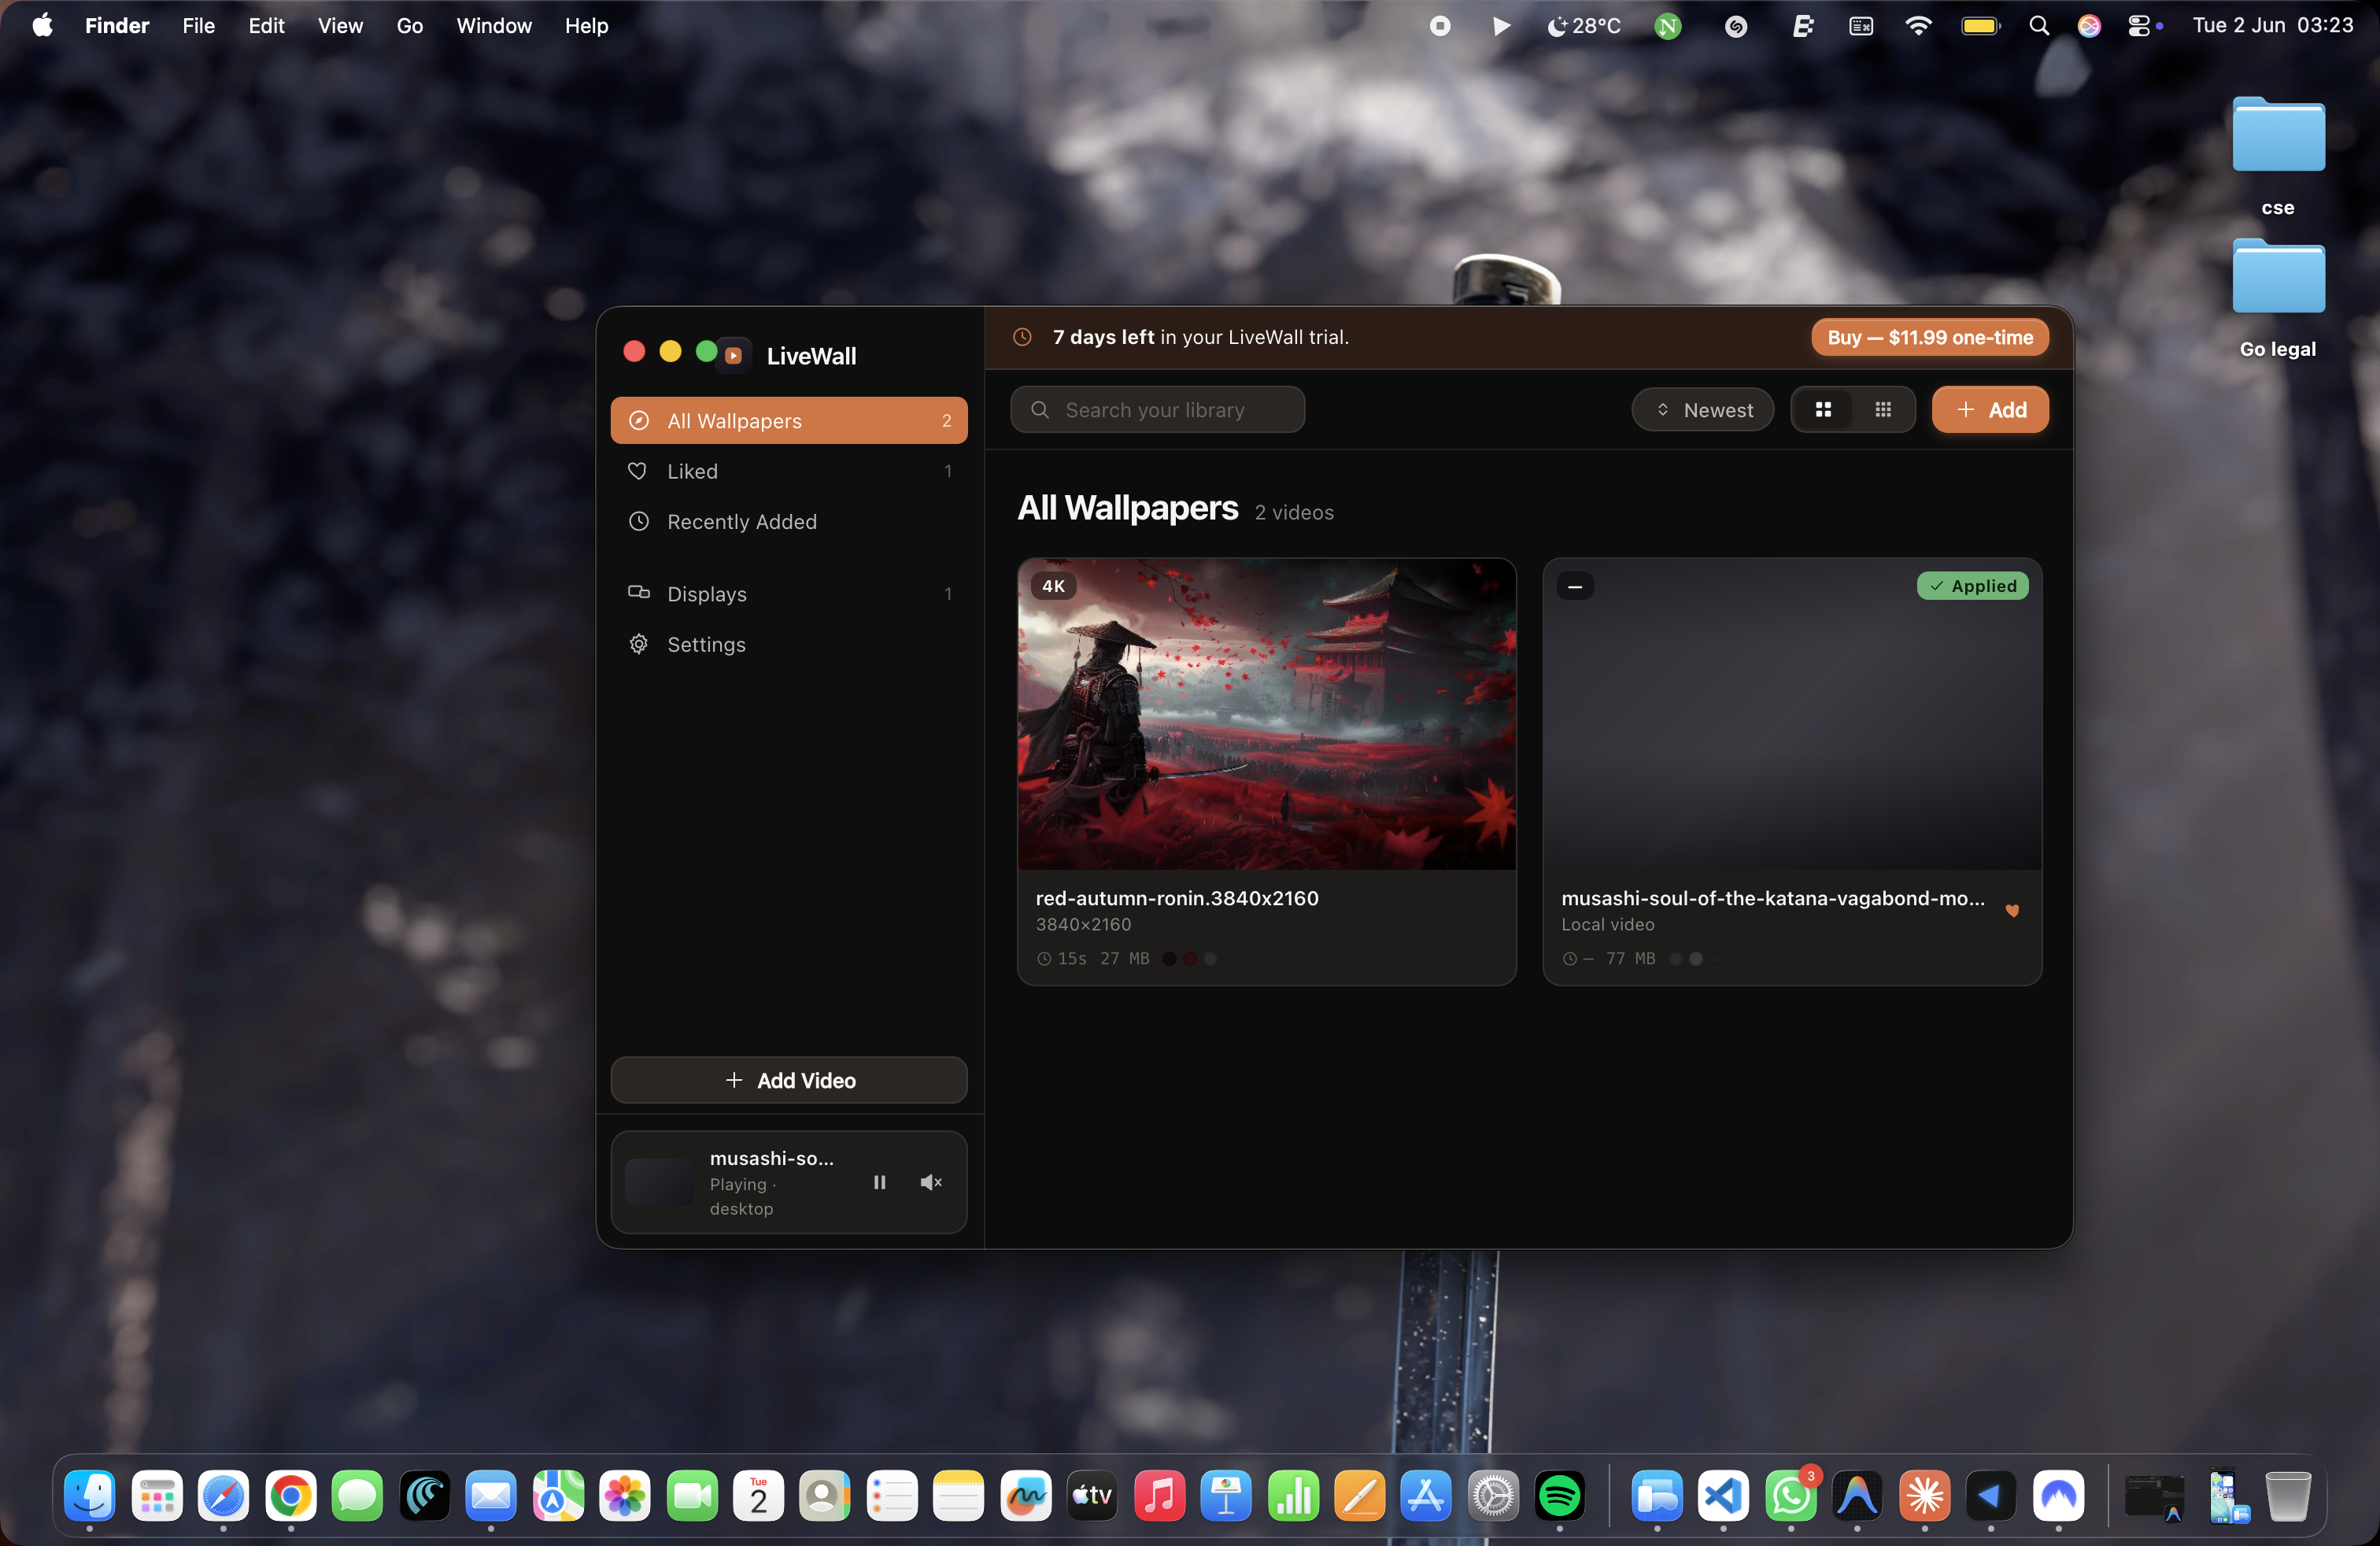
Task: Select the musashi wallpaper thumbnail
Action: pos(1791,714)
